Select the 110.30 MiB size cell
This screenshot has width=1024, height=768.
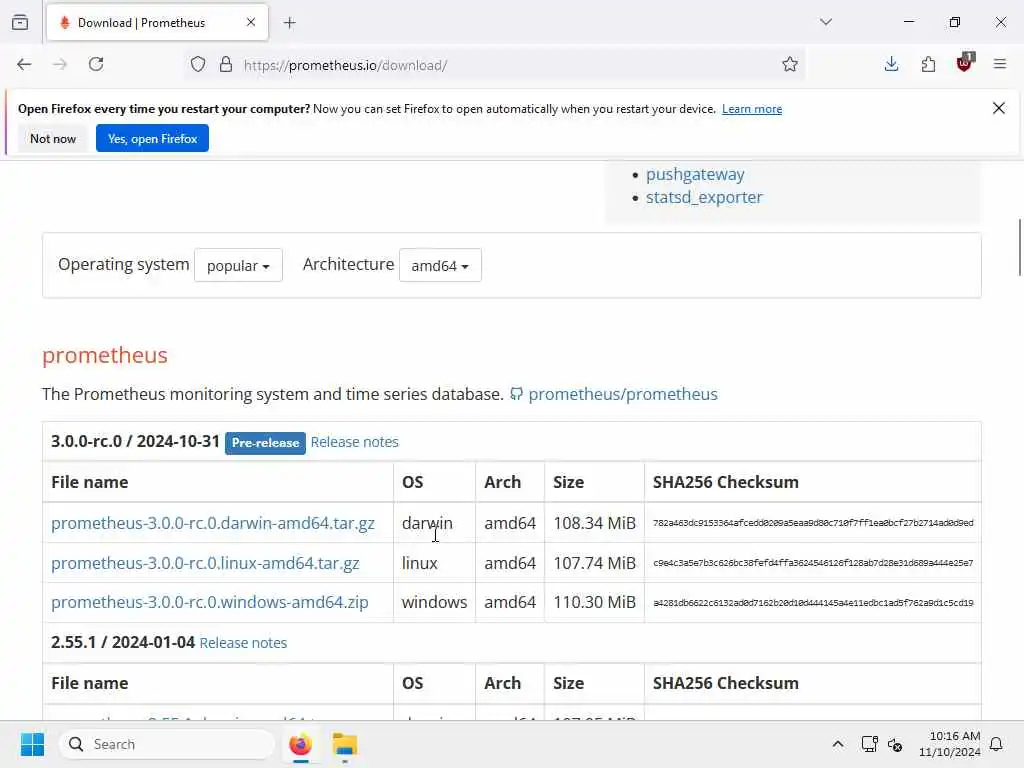pos(594,602)
